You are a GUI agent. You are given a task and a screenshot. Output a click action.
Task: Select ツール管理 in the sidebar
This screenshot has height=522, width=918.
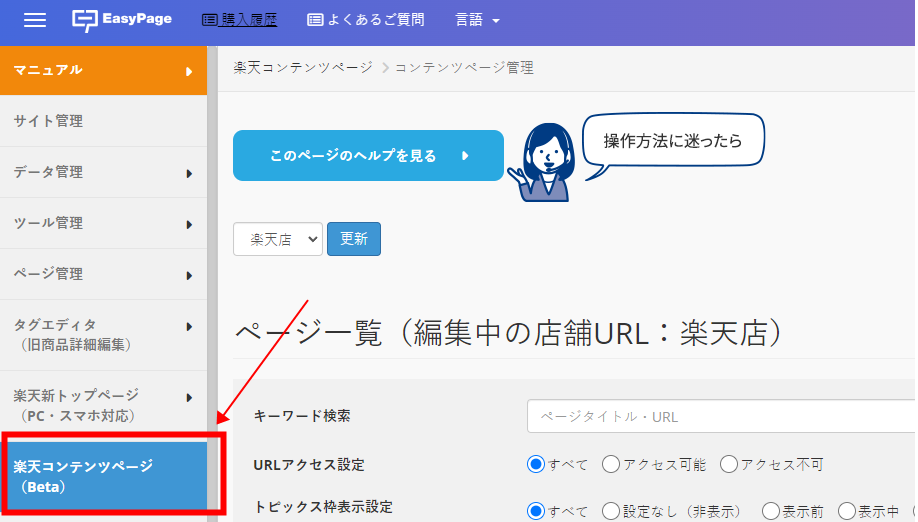coord(104,223)
